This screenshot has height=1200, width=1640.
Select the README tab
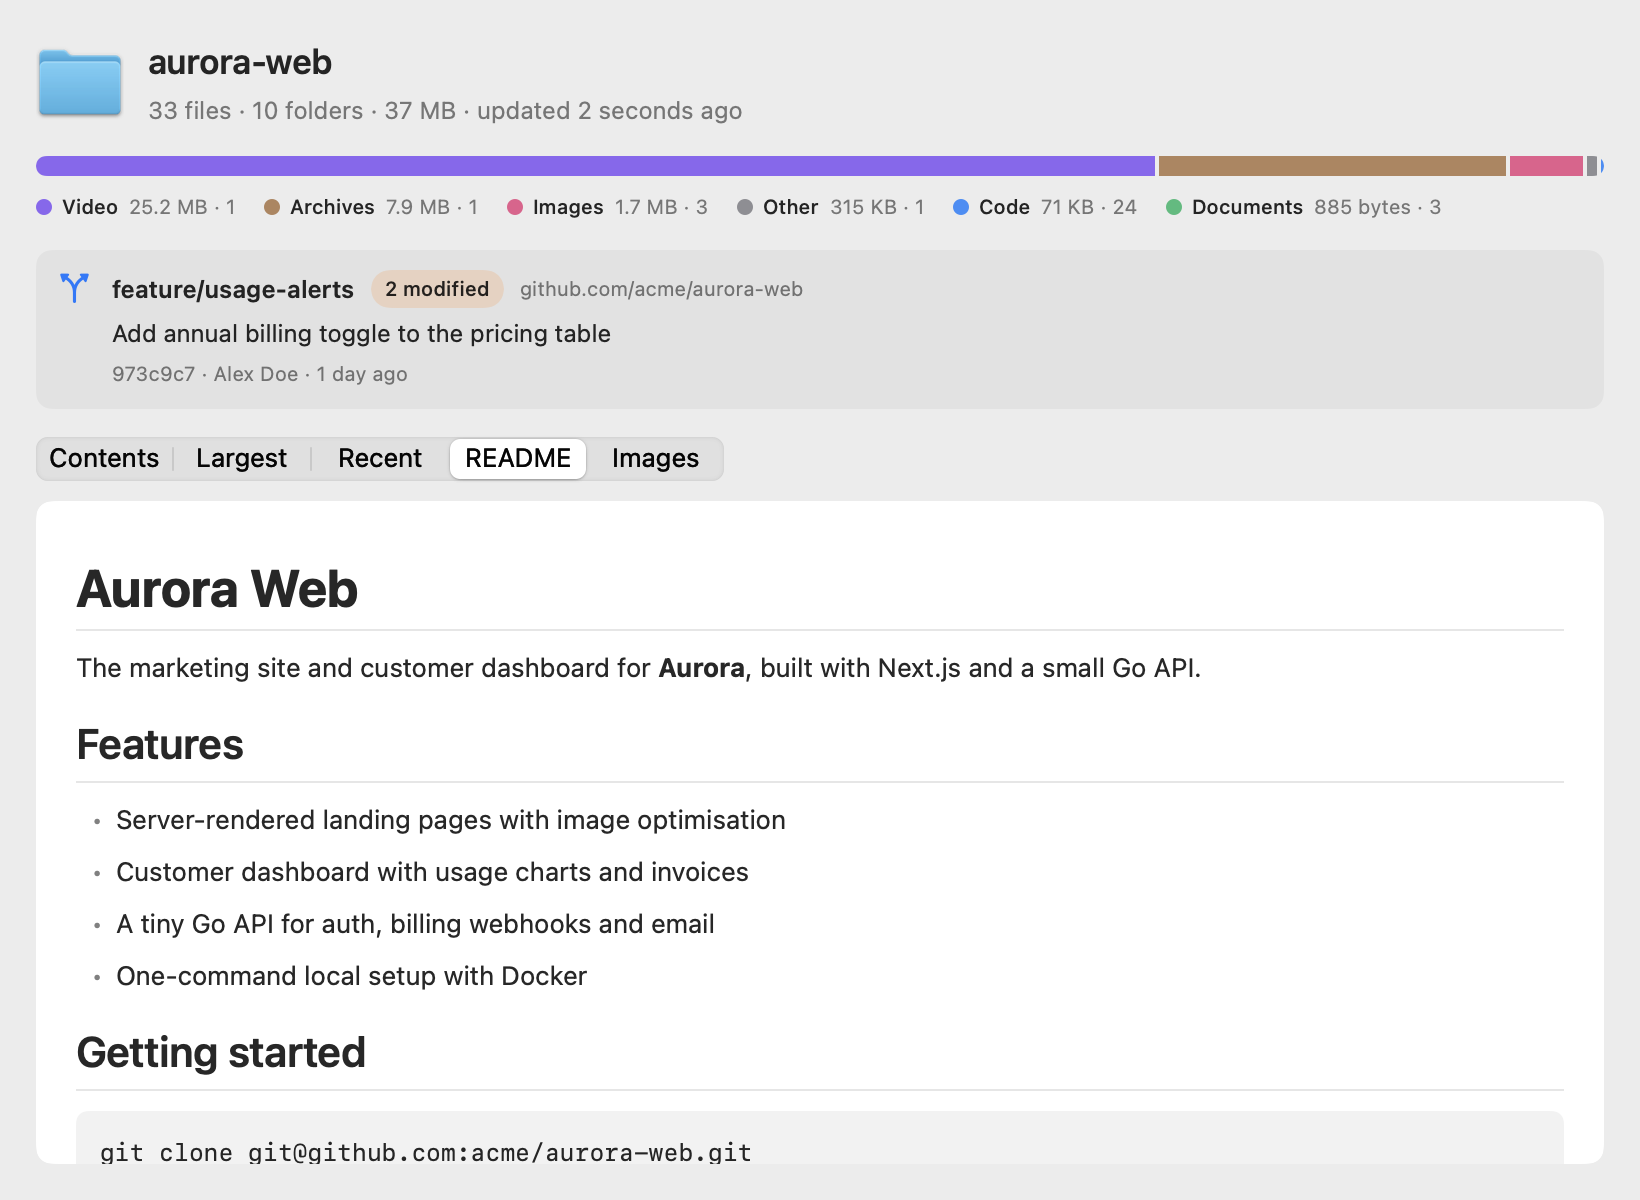(x=518, y=459)
